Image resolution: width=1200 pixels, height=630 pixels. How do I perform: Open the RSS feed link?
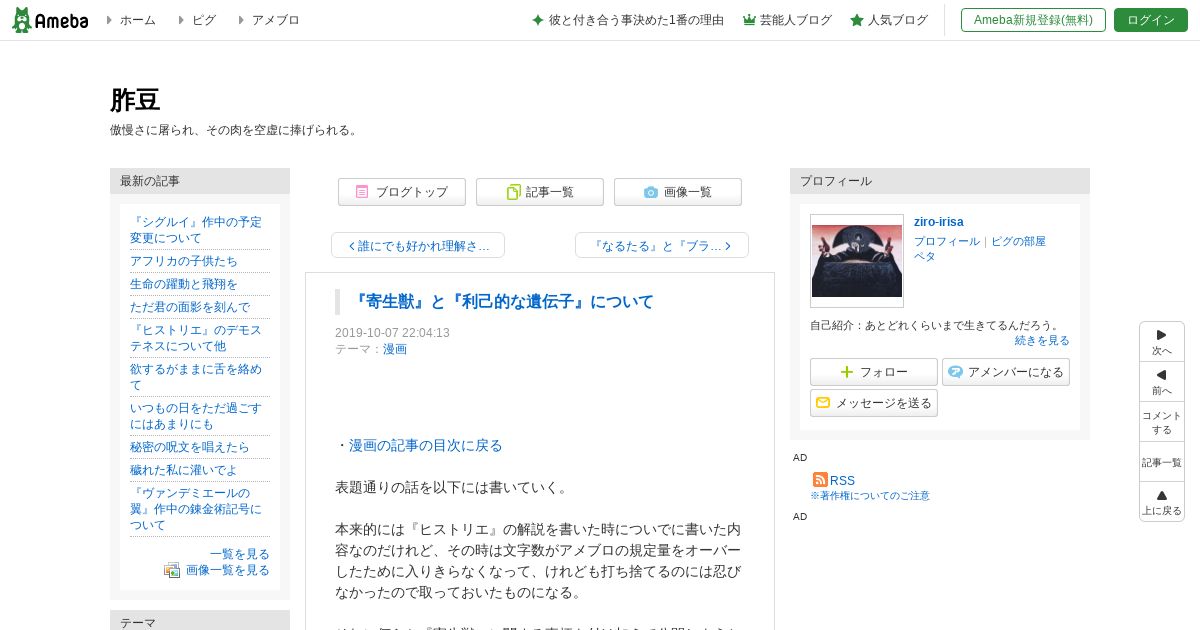842,480
